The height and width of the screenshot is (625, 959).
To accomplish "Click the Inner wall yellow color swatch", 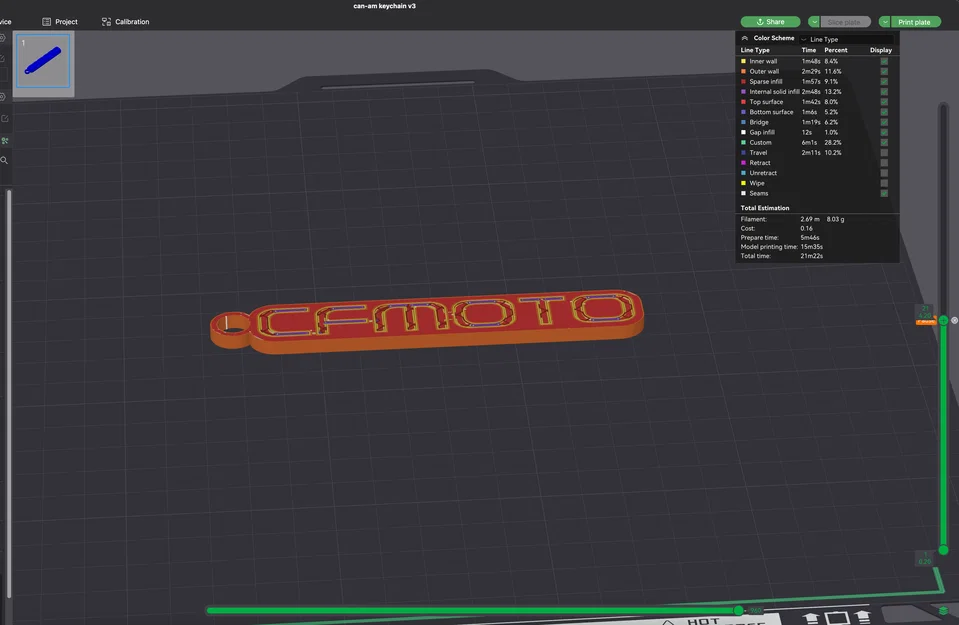I will pos(744,61).
